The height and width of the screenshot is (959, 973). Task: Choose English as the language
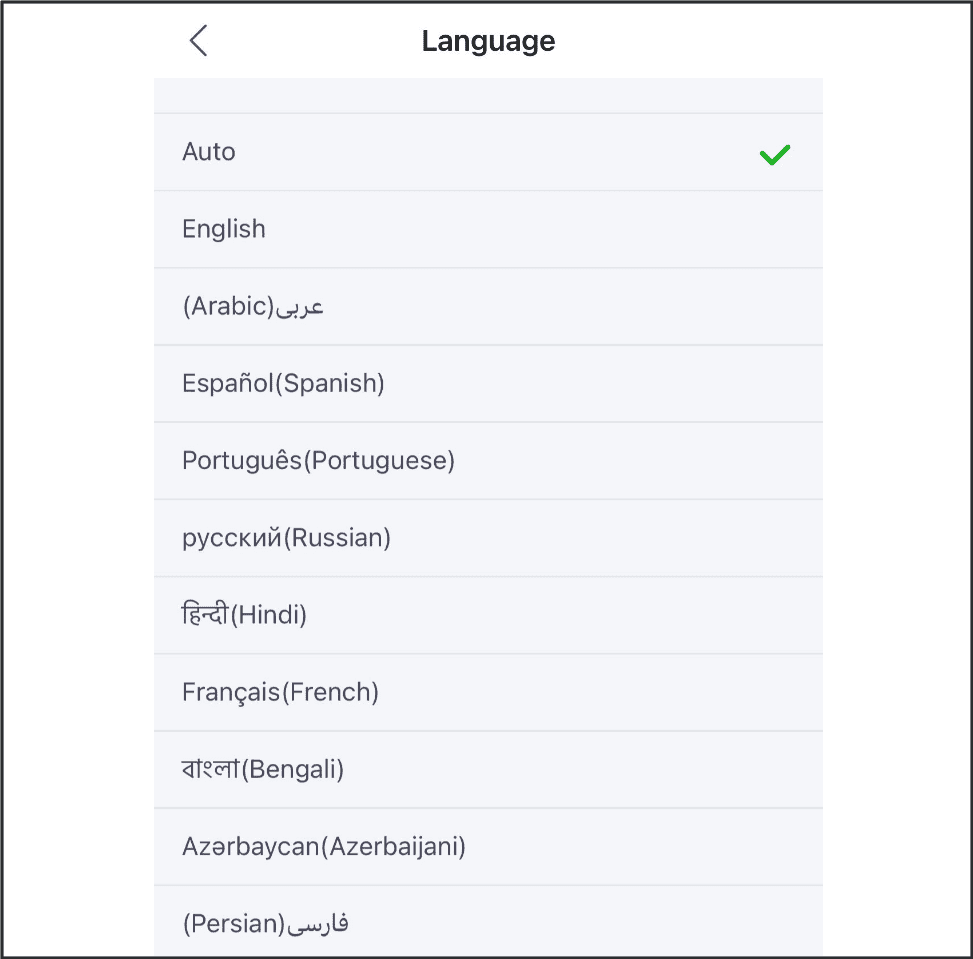click(488, 230)
